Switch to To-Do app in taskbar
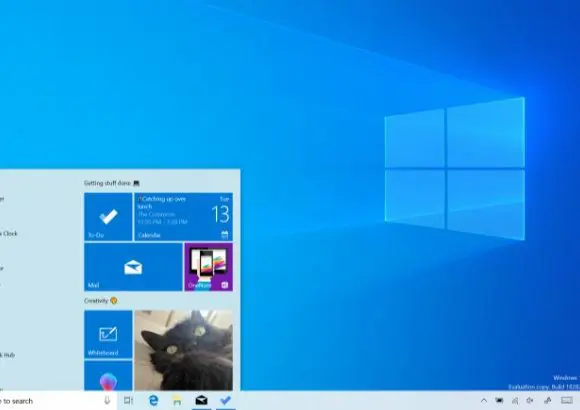 [x=226, y=400]
